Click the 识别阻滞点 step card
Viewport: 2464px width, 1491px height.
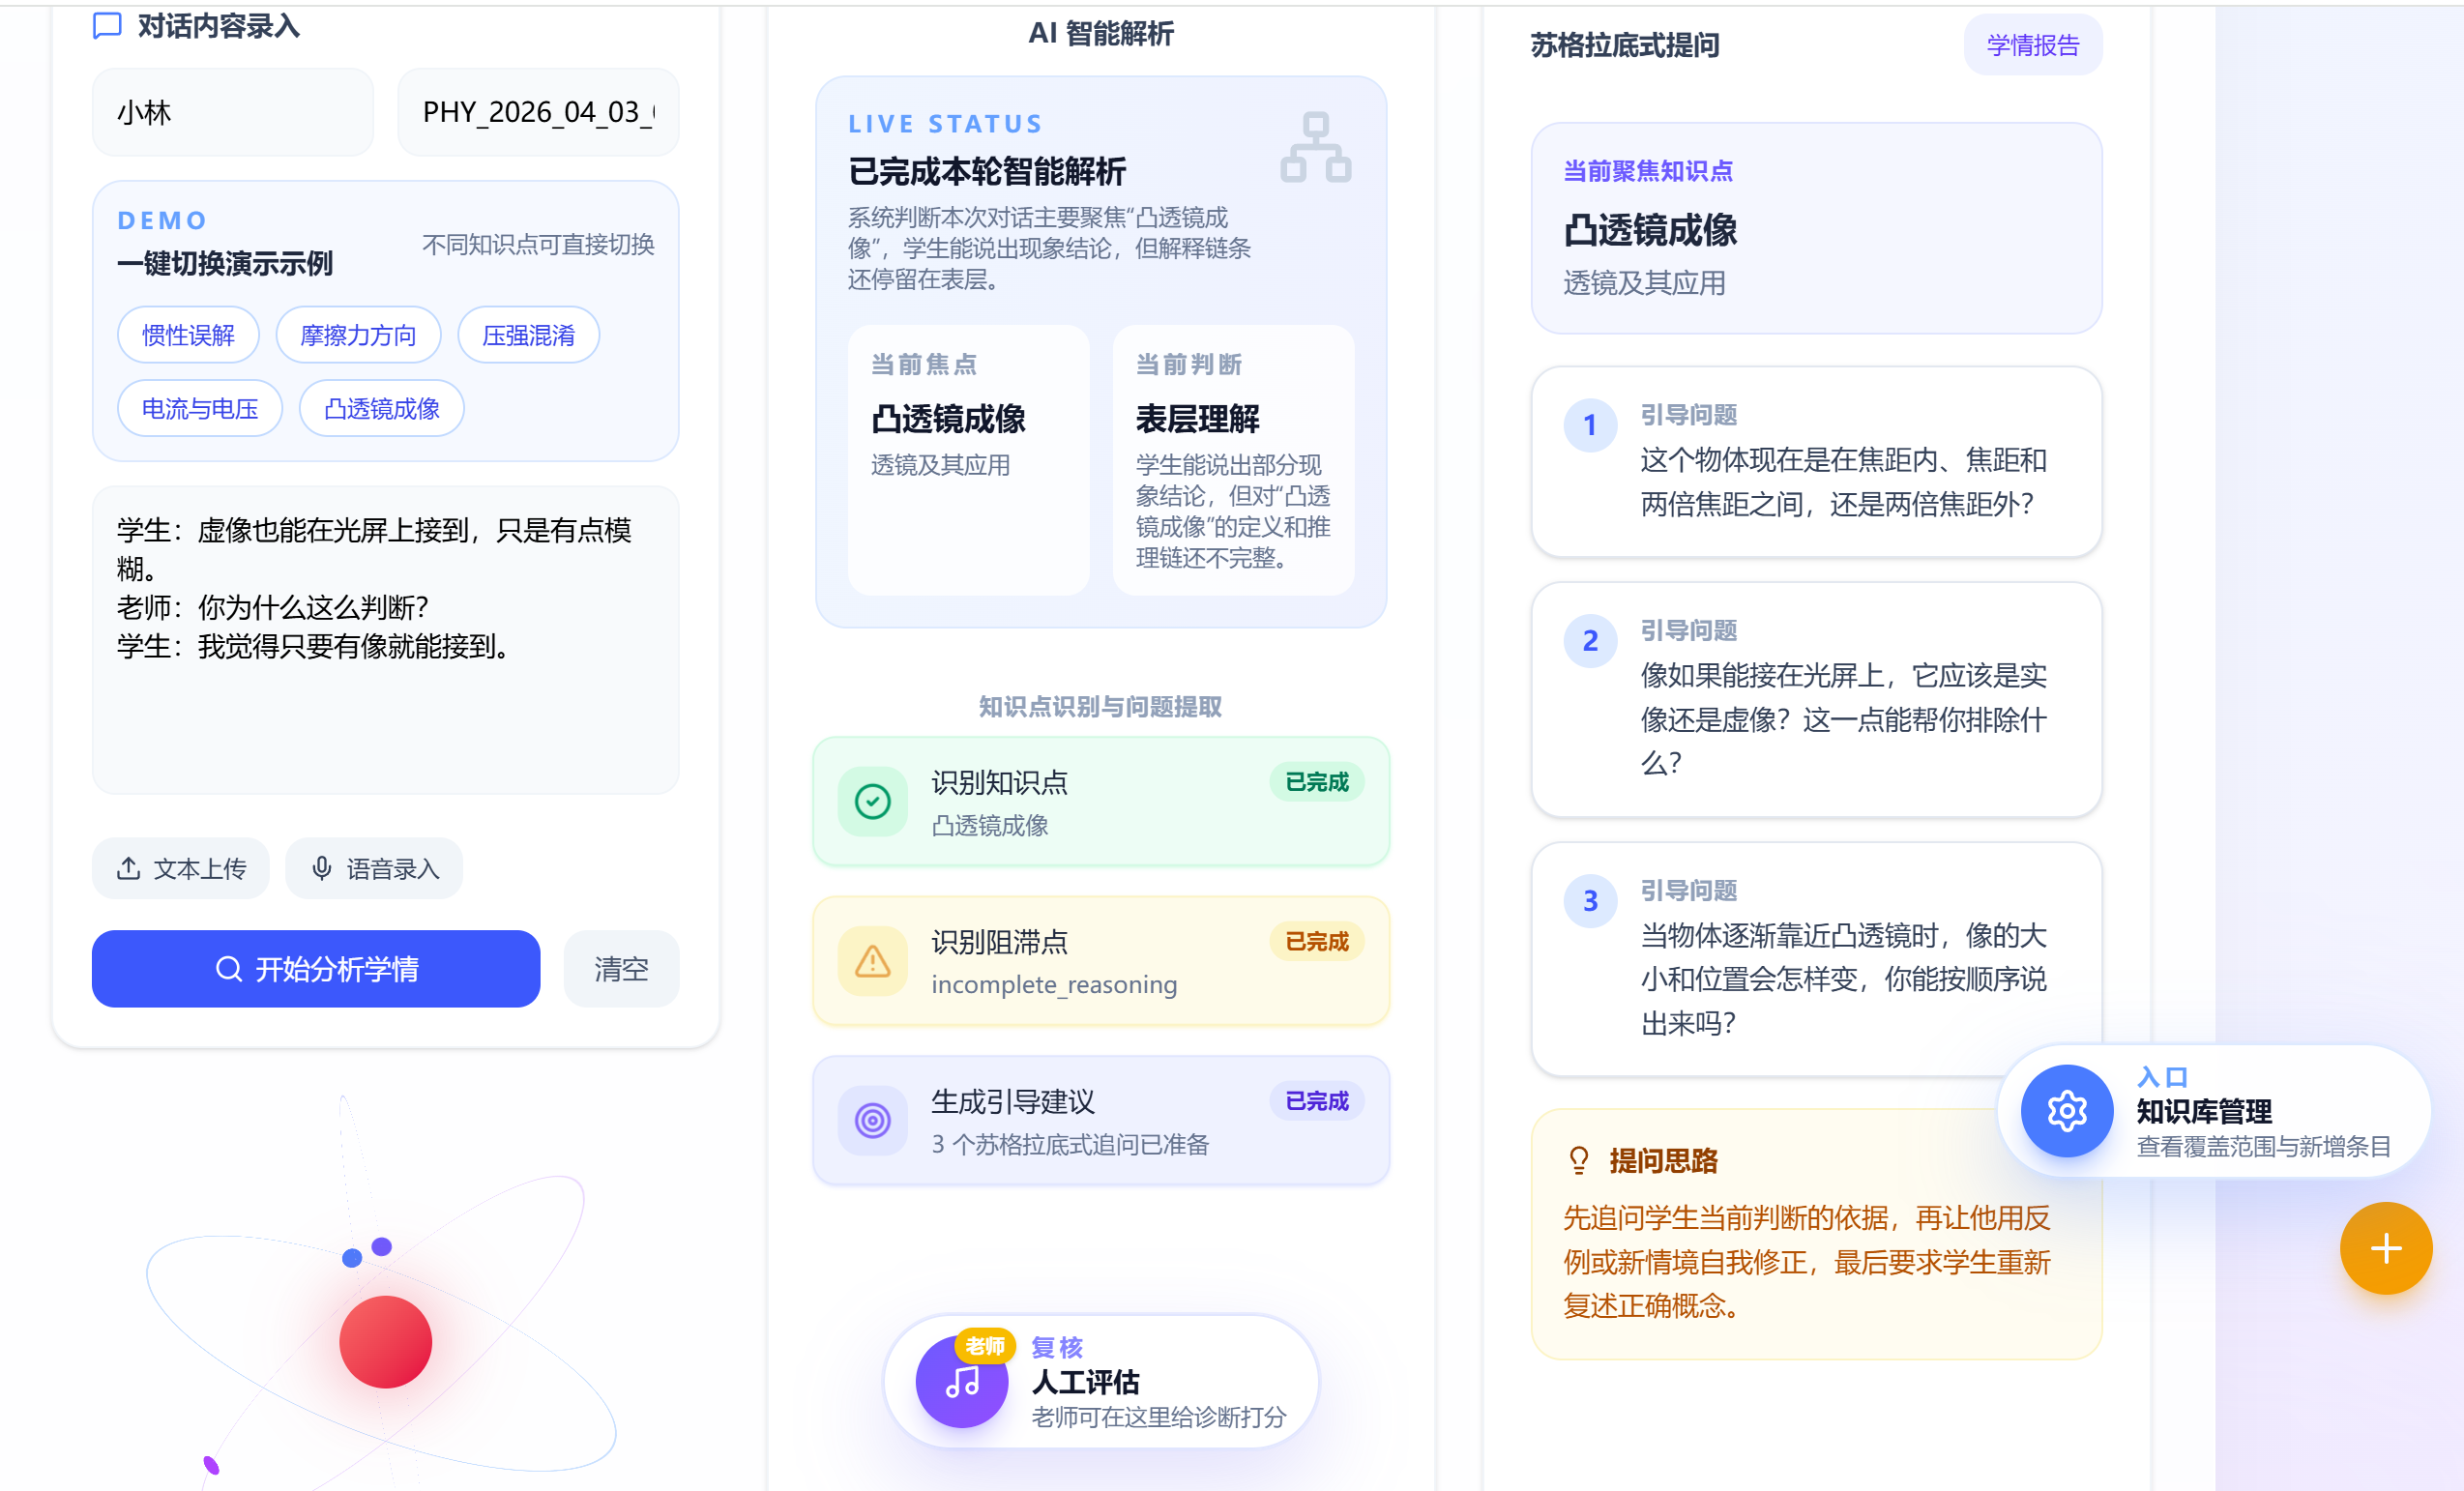click(1101, 961)
